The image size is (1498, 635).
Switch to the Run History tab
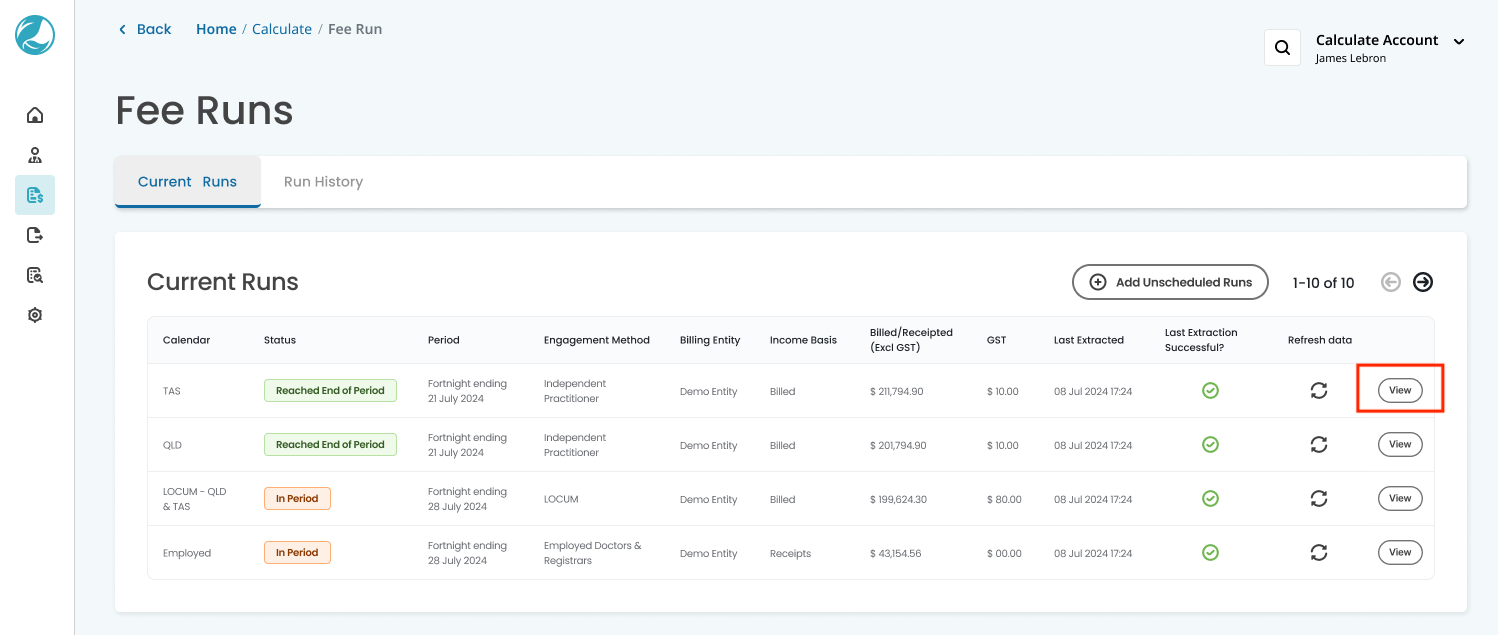[x=323, y=182]
